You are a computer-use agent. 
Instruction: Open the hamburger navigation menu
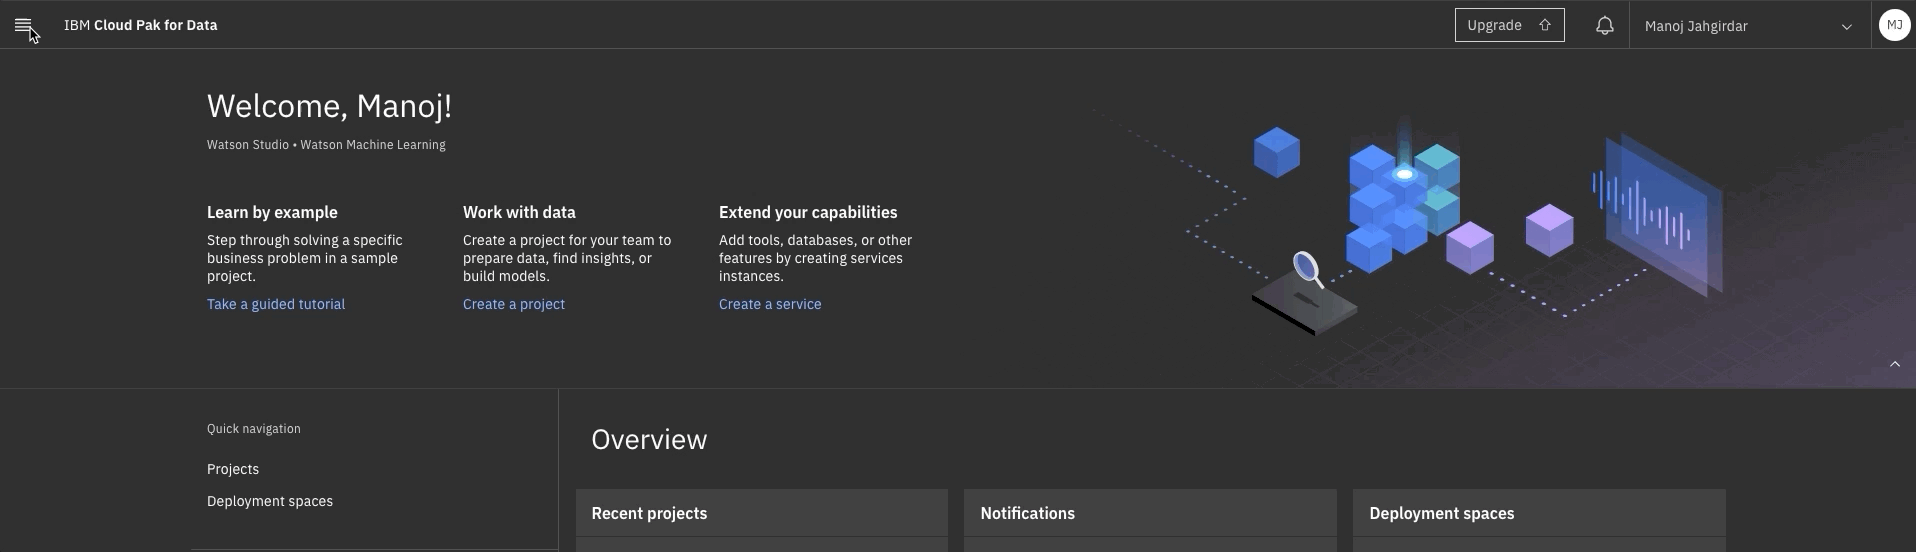[x=23, y=25]
